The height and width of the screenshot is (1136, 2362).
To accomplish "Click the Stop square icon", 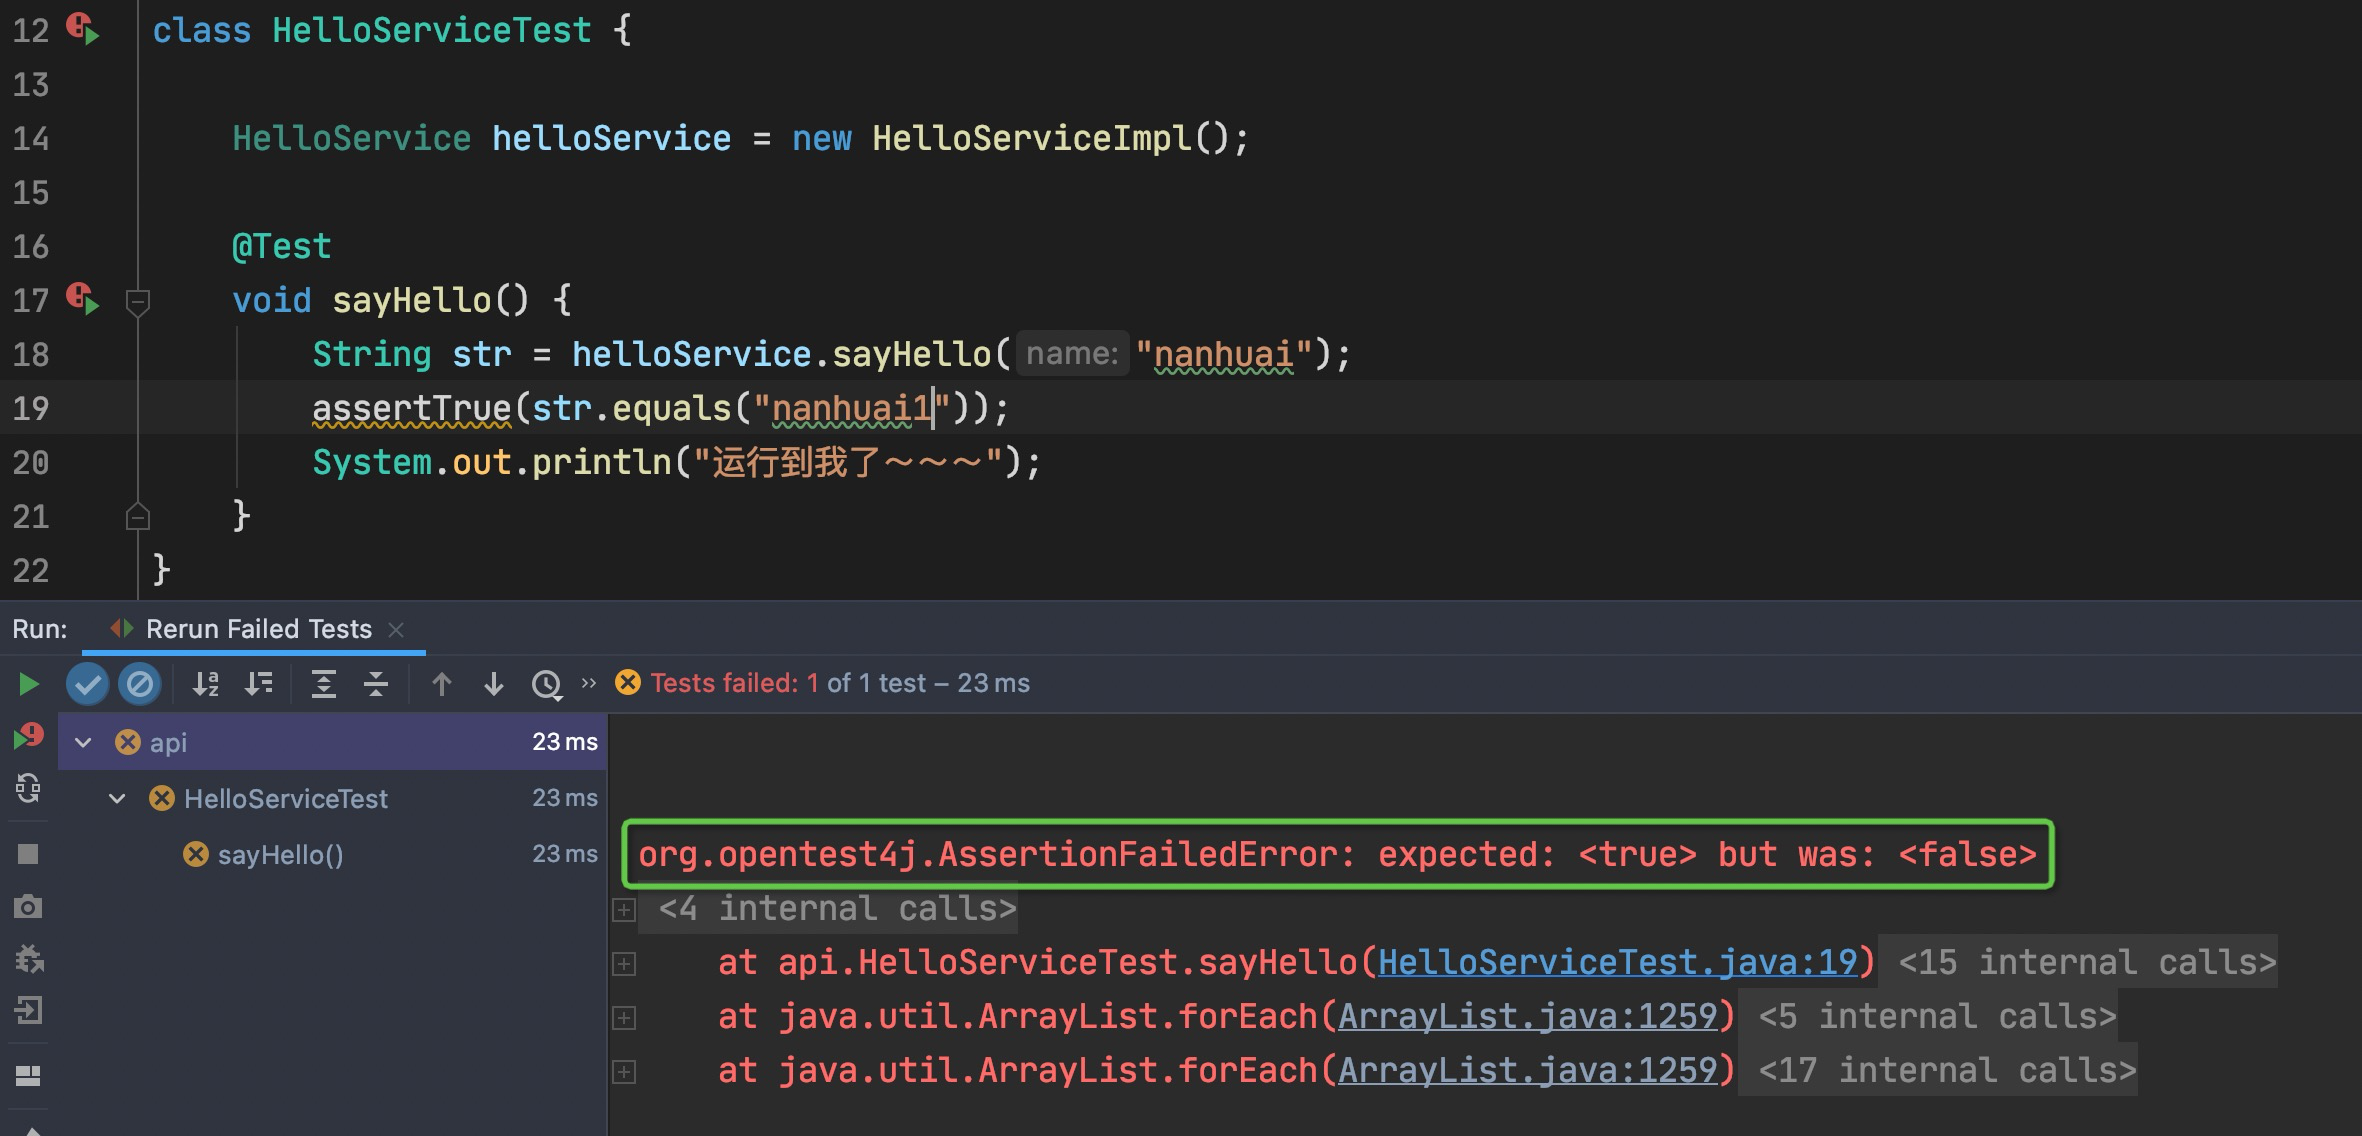I will (x=28, y=853).
